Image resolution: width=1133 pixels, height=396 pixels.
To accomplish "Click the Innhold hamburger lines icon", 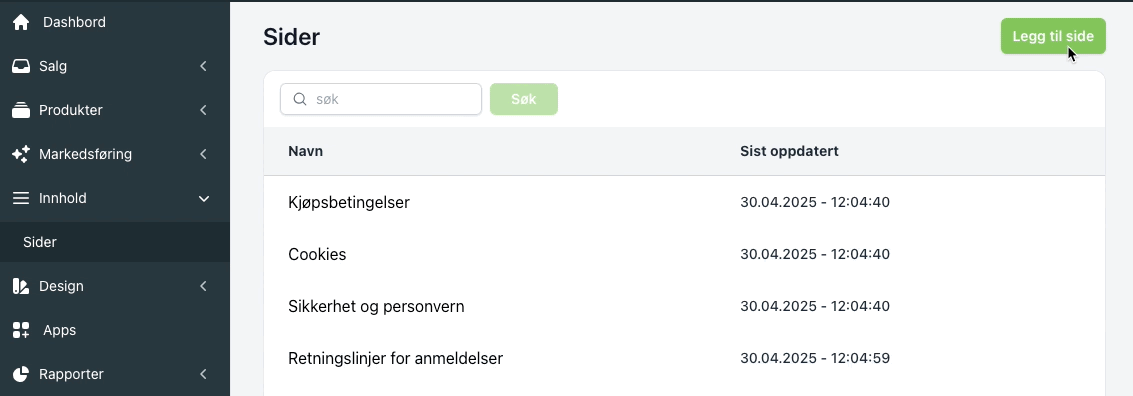I will tap(21, 198).
